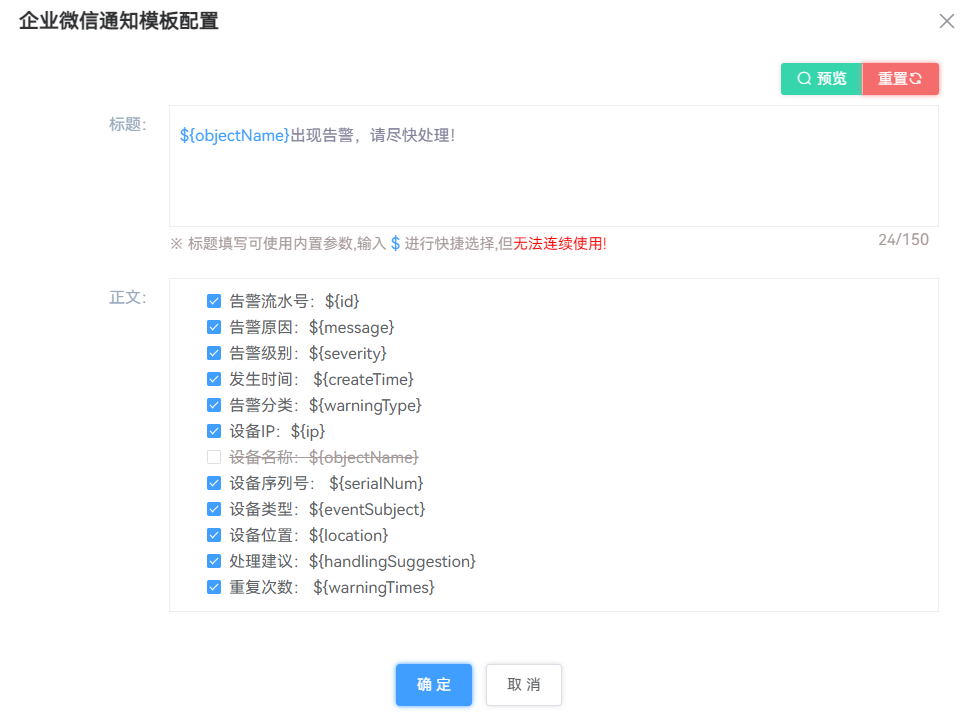Toggle the 设备IP ${ip} checkbox
This screenshot has height=713, width=967.
click(214, 431)
